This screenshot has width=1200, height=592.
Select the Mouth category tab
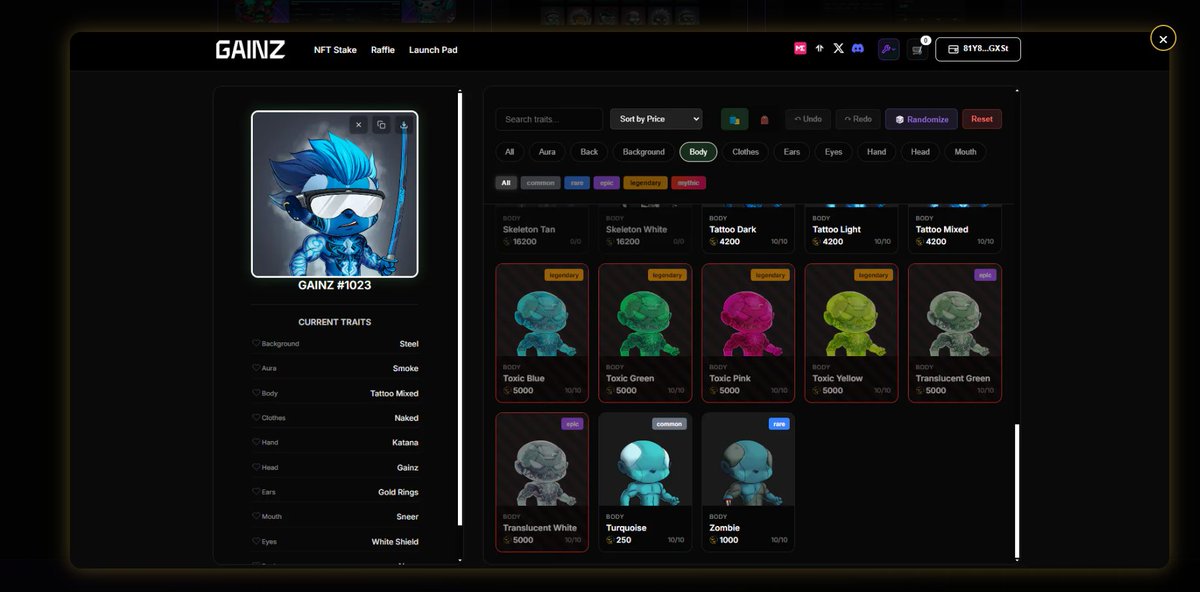click(965, 152)
